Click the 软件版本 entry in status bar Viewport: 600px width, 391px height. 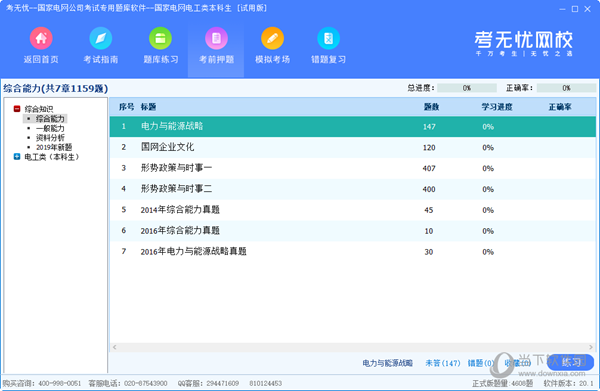568,383
